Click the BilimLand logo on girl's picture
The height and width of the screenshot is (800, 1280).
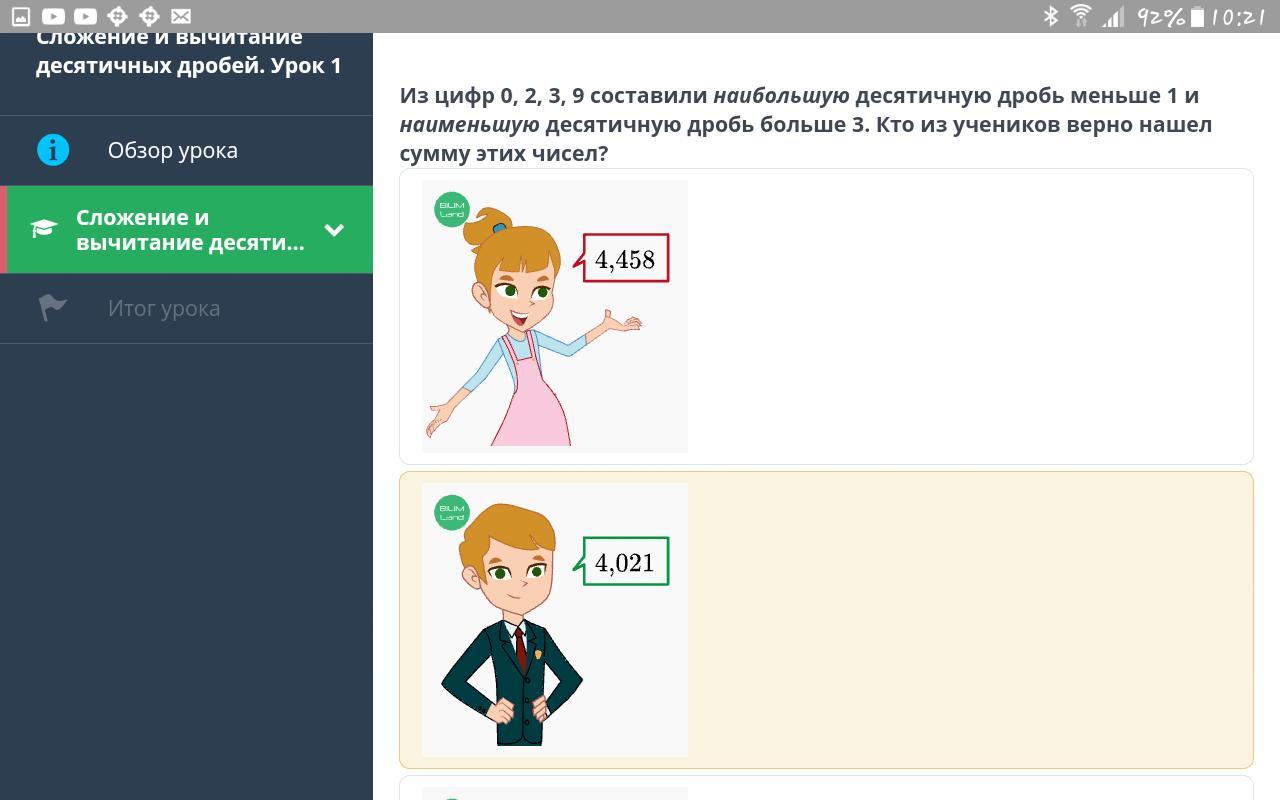[x=452, y=210]
